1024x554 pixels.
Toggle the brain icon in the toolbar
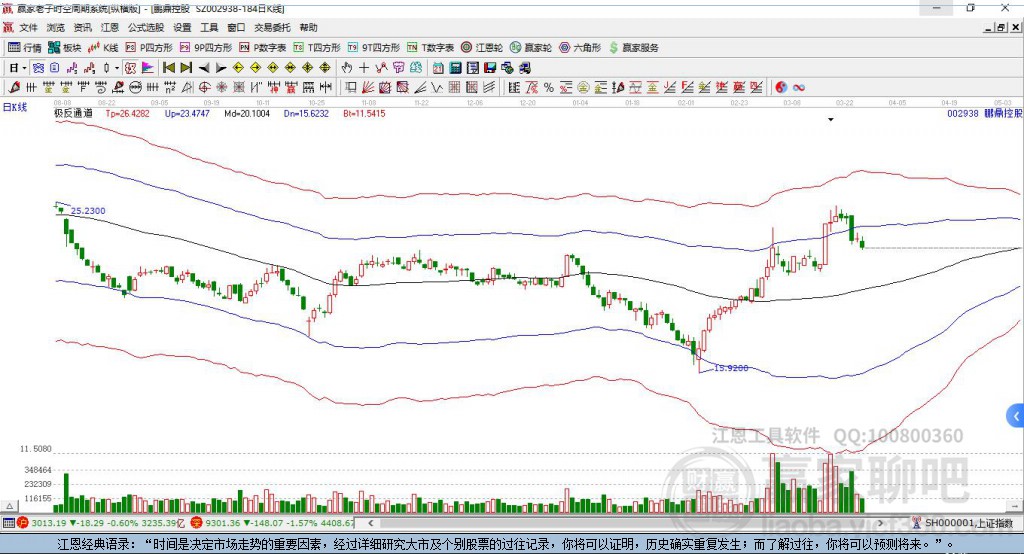pyautogui.click(x=416, y=67)
